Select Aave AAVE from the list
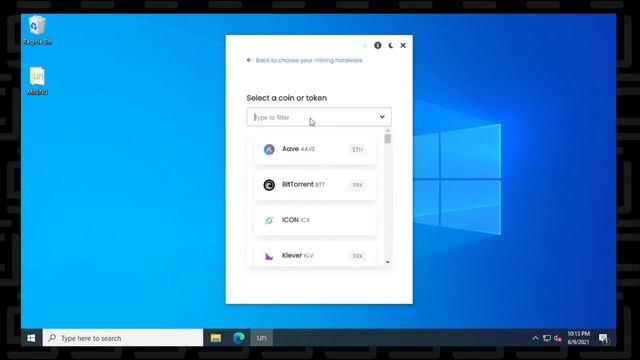 (315, 149)
